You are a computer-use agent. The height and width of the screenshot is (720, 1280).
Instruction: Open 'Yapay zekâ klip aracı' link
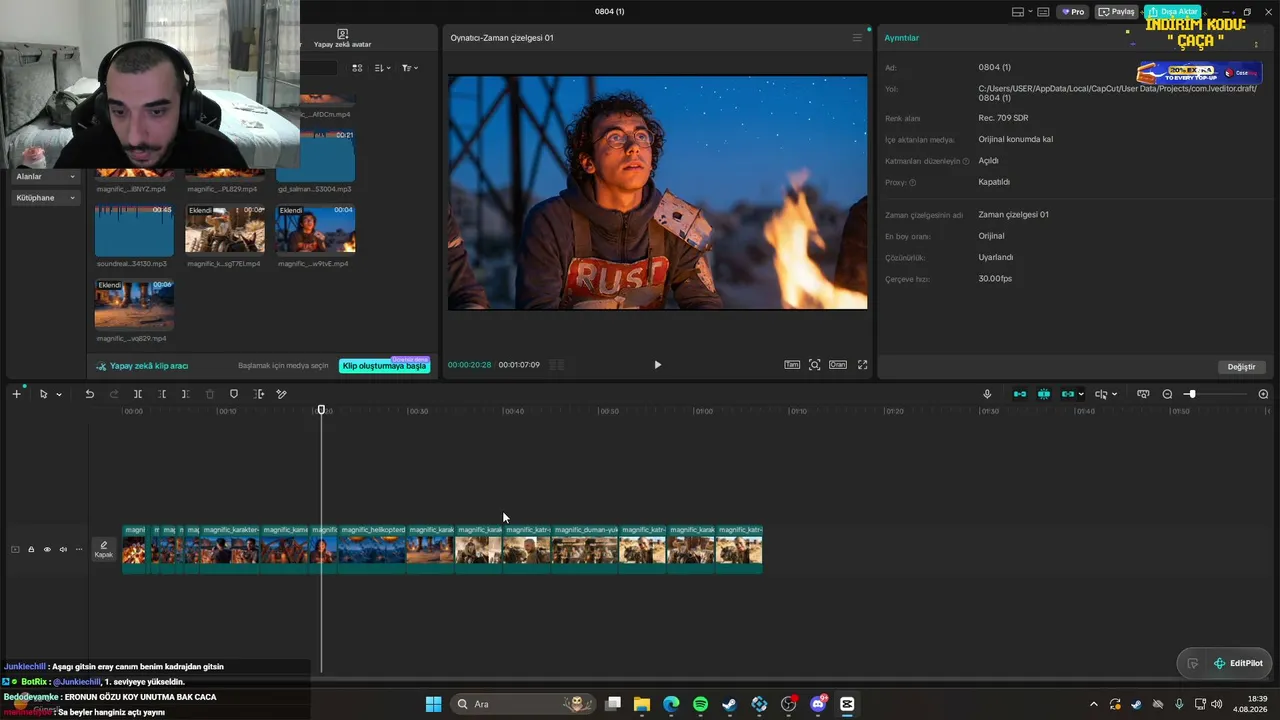coord(142,366)
